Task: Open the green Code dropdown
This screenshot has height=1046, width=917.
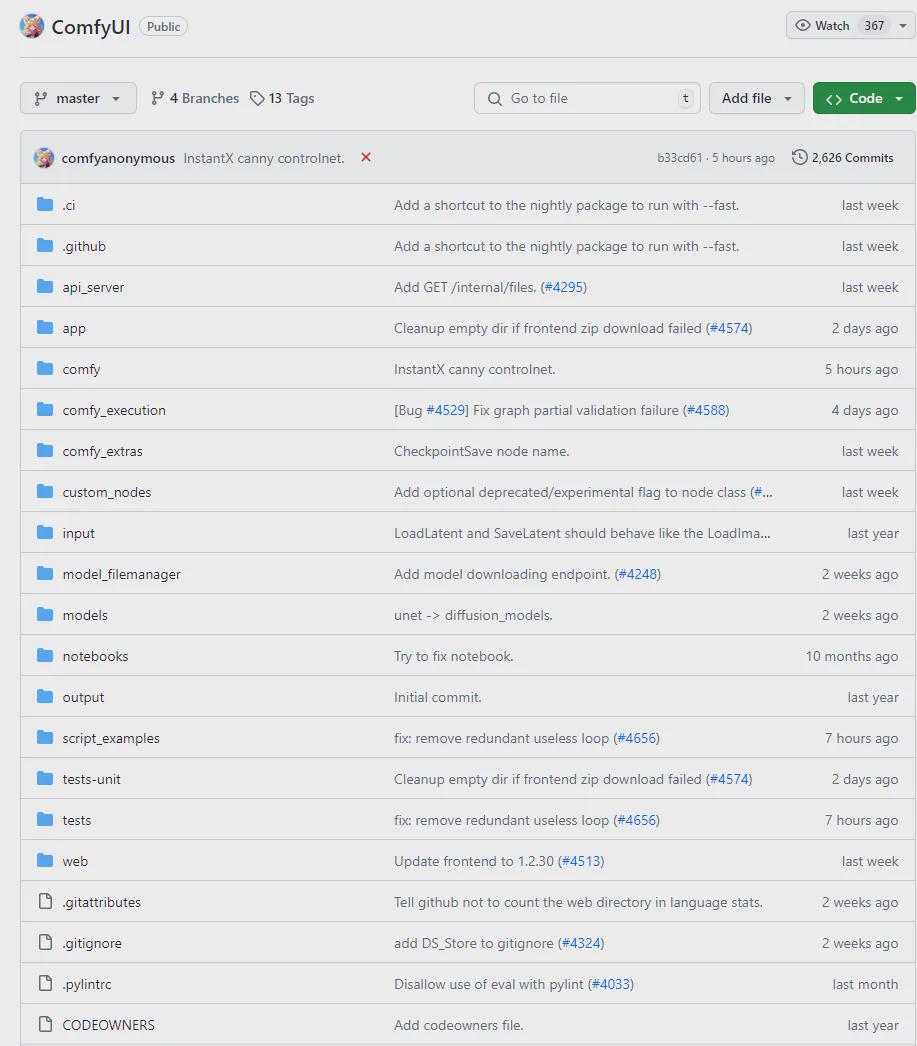Action: pos(864,98)
